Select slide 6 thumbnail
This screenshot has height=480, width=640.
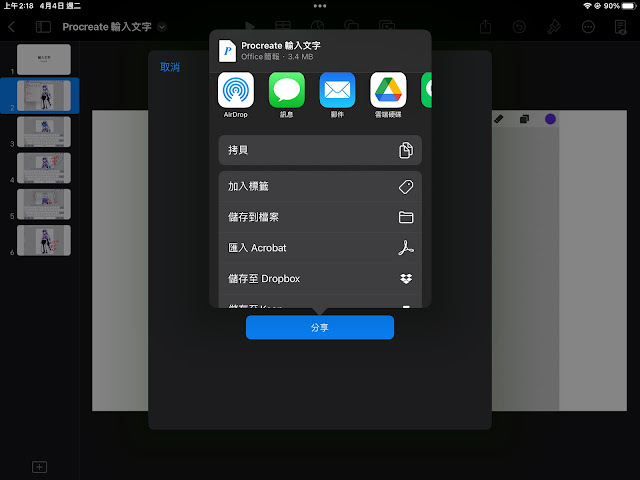pyautogui.click(x=44, y=240)
